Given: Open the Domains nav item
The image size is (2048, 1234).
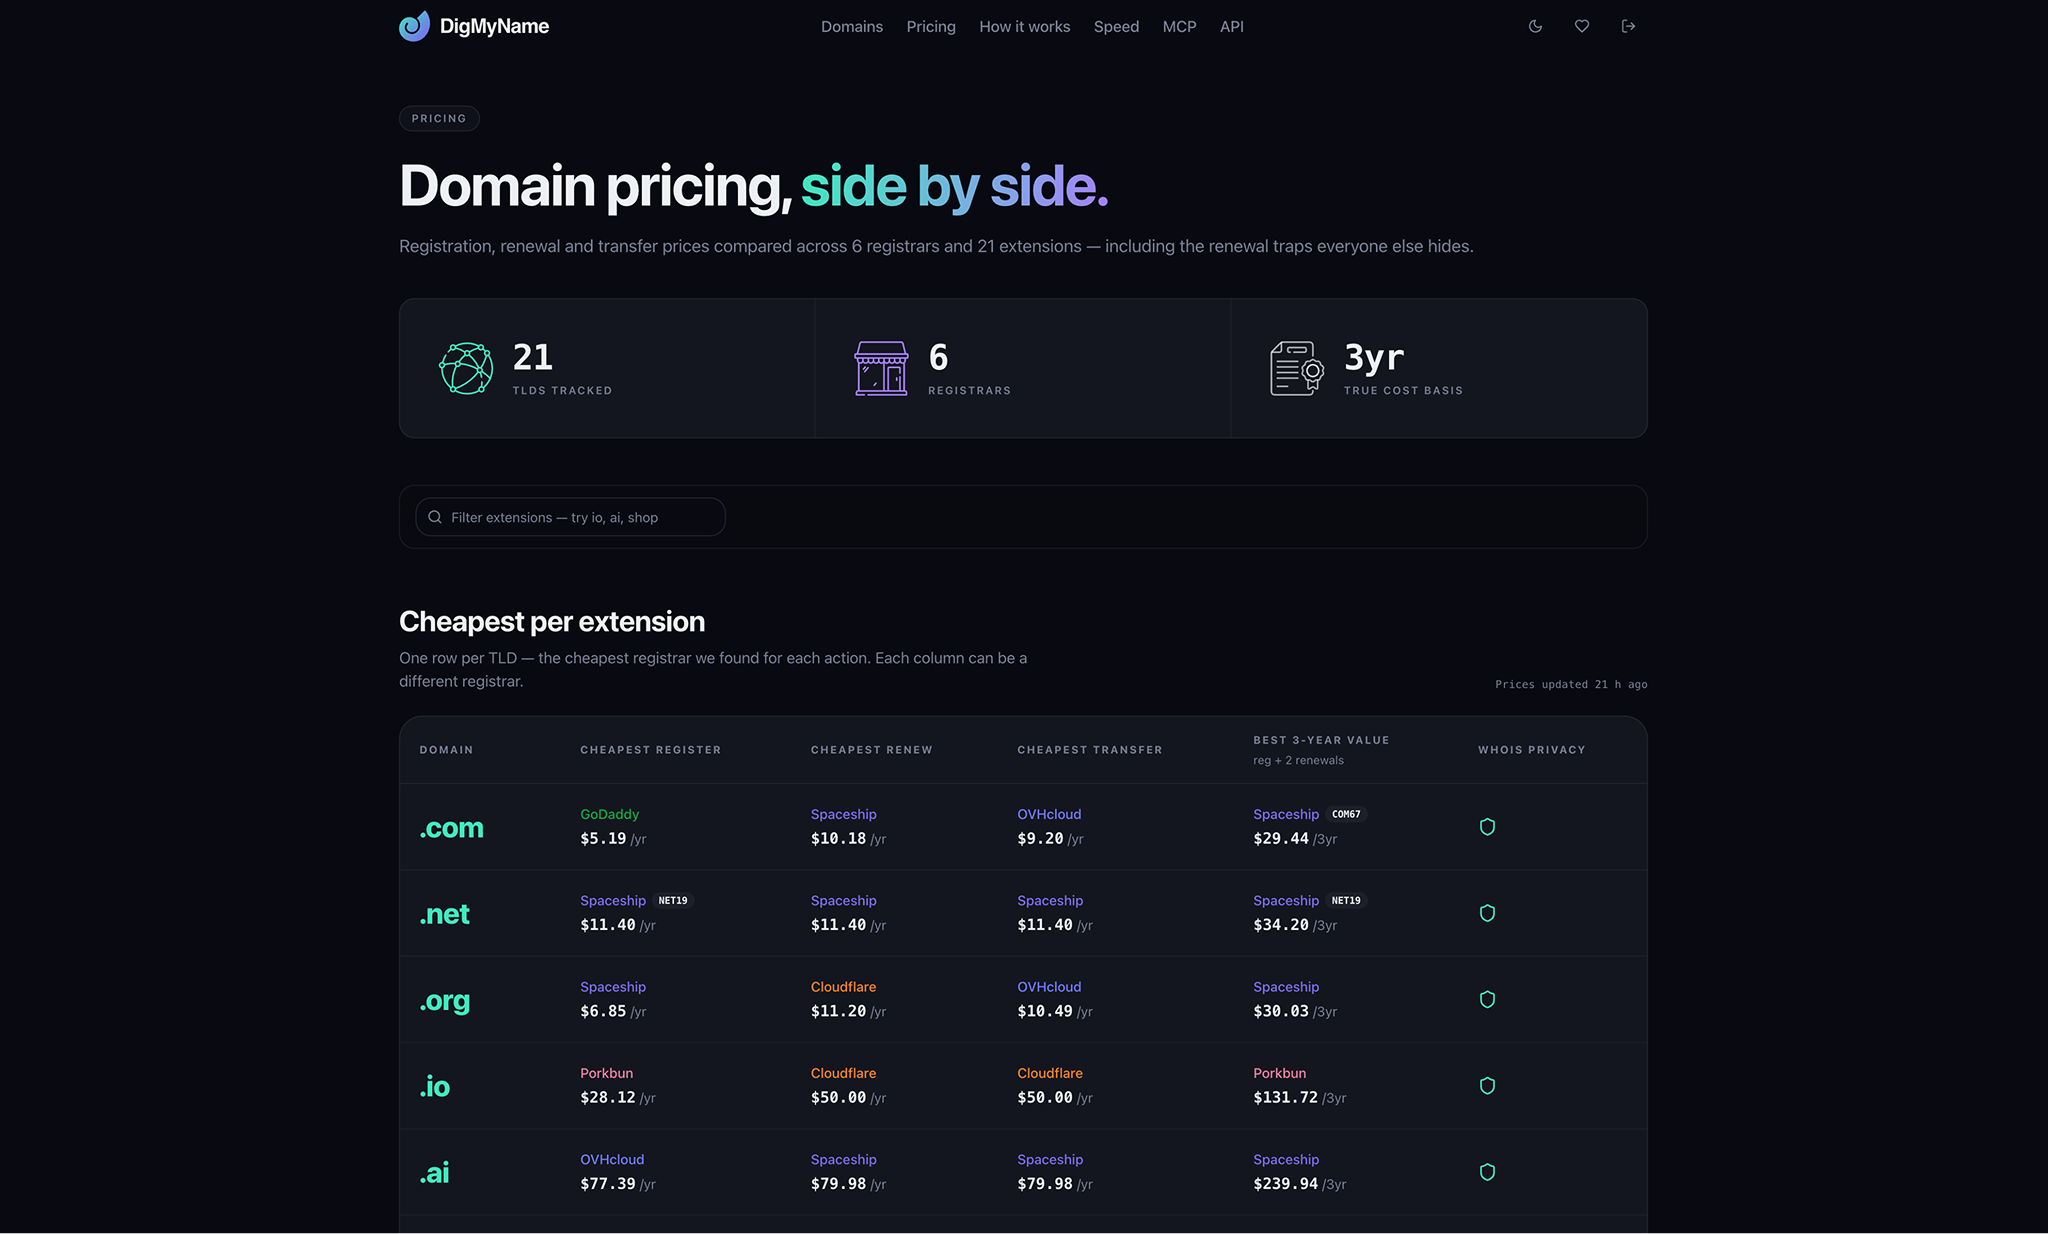Looking at the screenshot, I should pyautogui.click(x=852, y=27).
